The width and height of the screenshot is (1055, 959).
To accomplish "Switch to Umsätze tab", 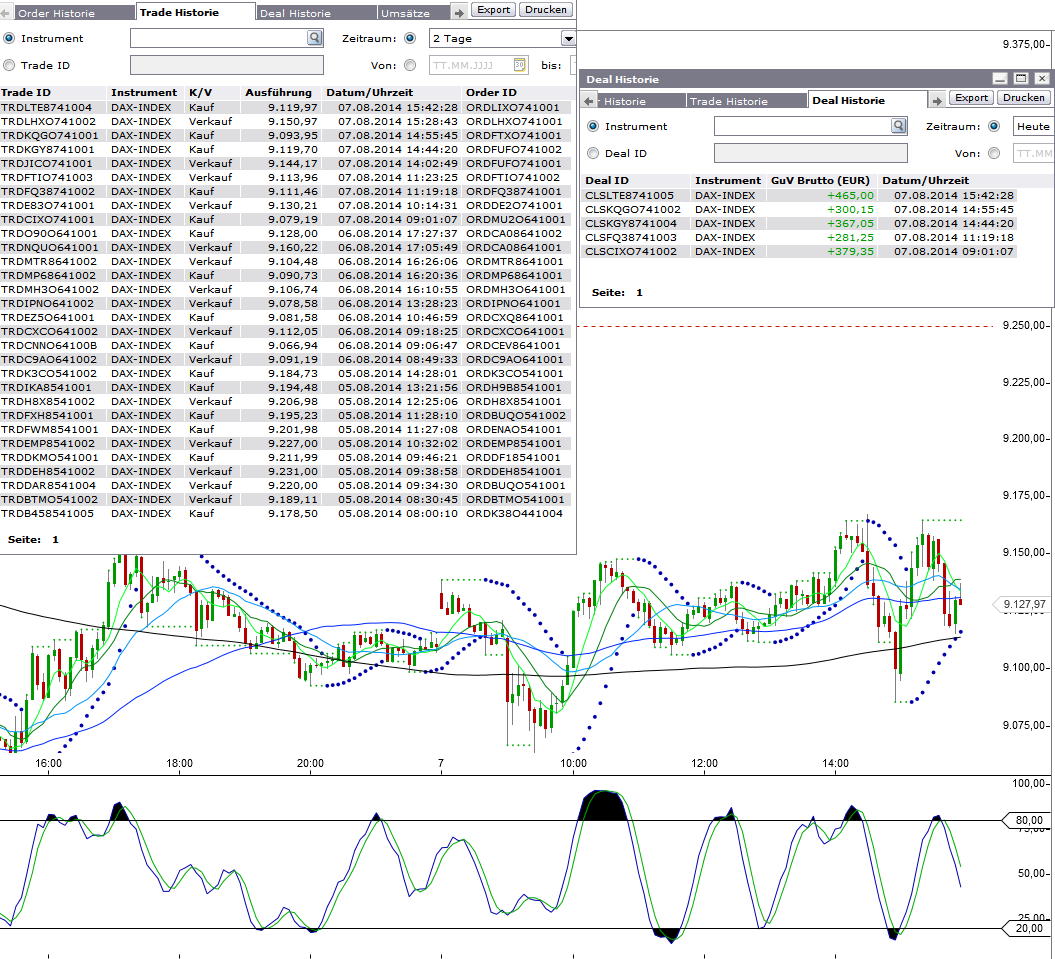I will pos(413,13).
